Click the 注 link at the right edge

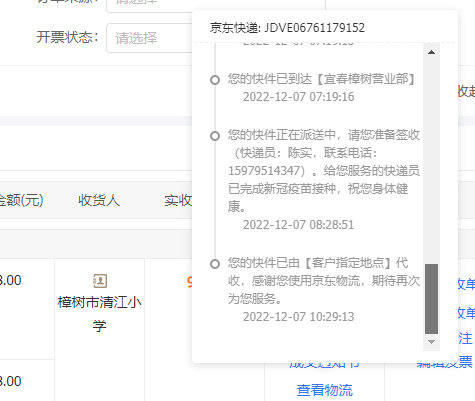click(x=465, y=338)
